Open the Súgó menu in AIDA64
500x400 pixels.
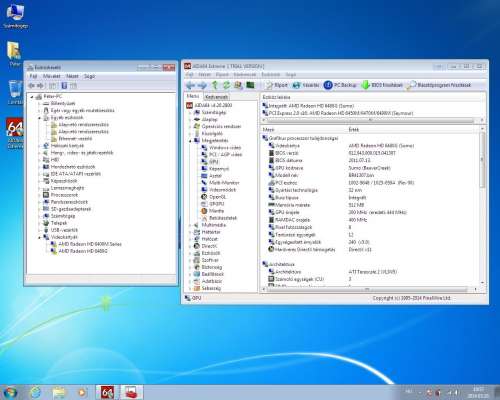click(x=291, y=75)
